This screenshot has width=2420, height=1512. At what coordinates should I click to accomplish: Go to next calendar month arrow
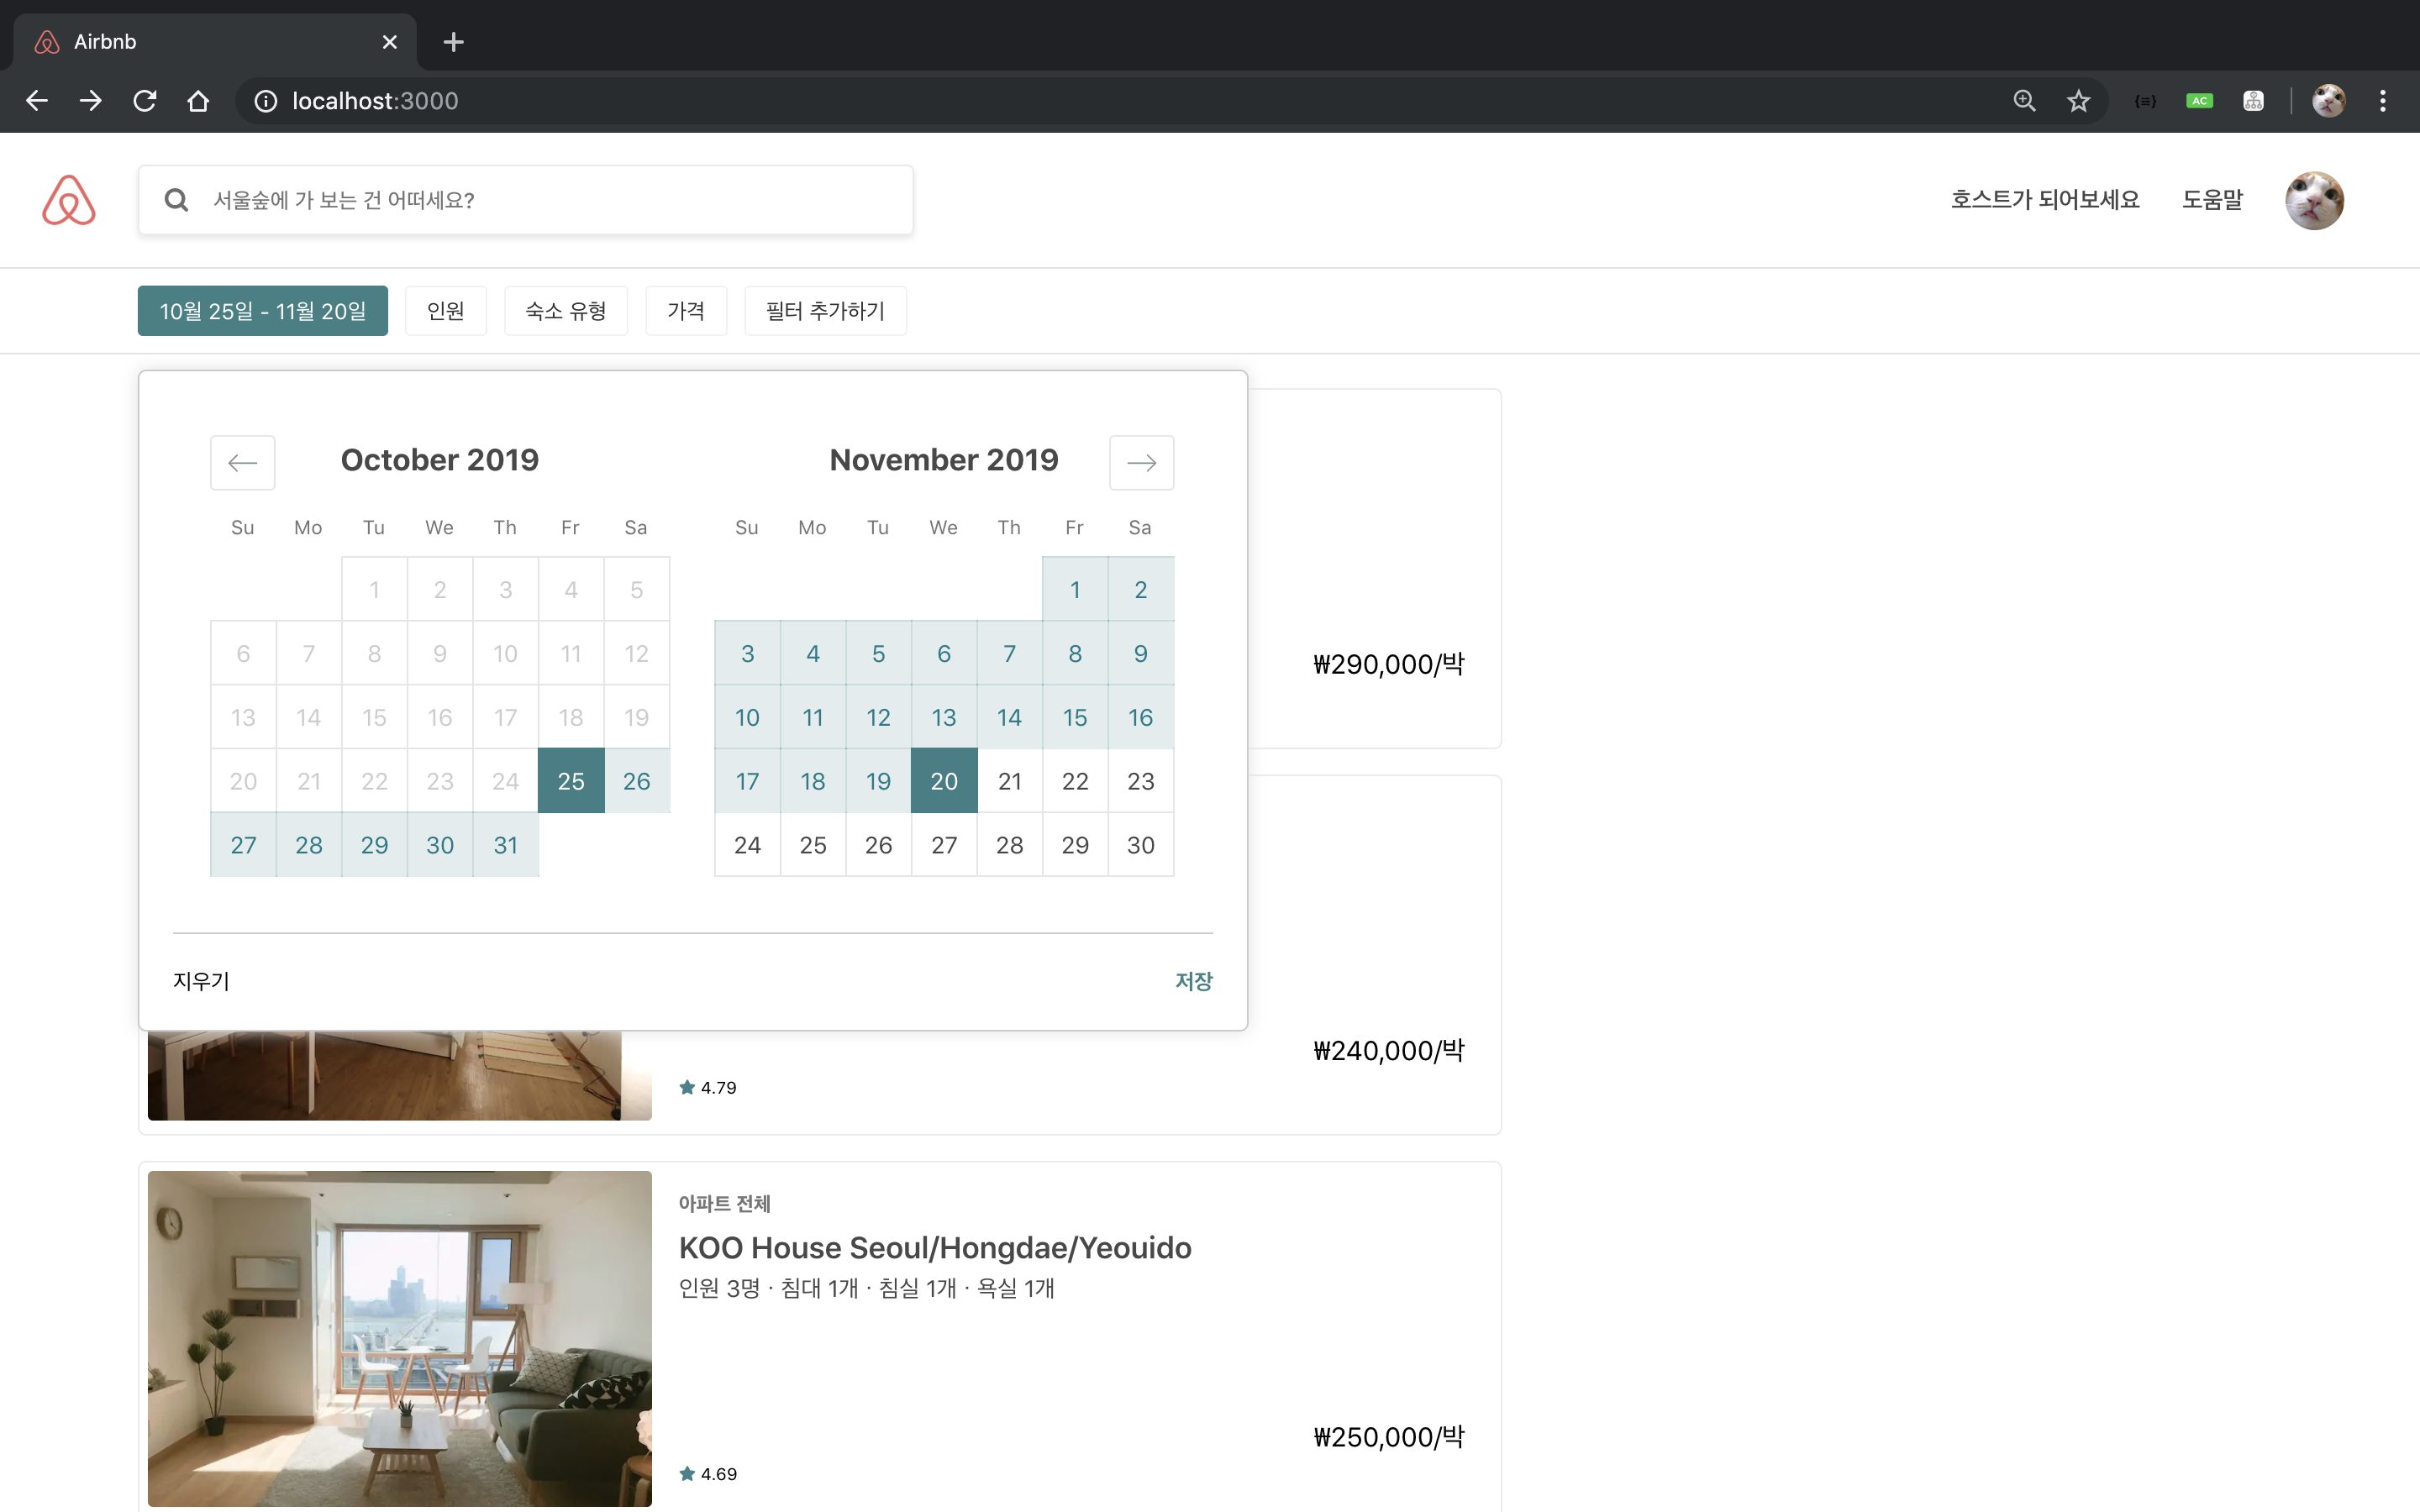(x=1141, y=462)
